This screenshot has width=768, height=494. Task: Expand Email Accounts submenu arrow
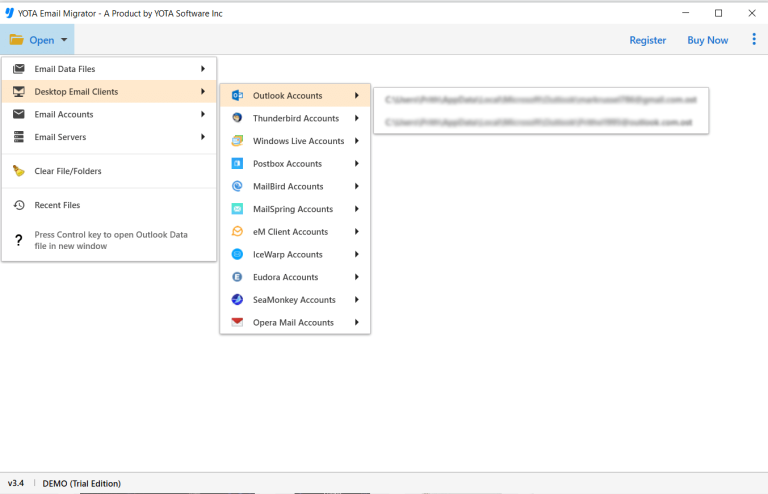[203, 114]
